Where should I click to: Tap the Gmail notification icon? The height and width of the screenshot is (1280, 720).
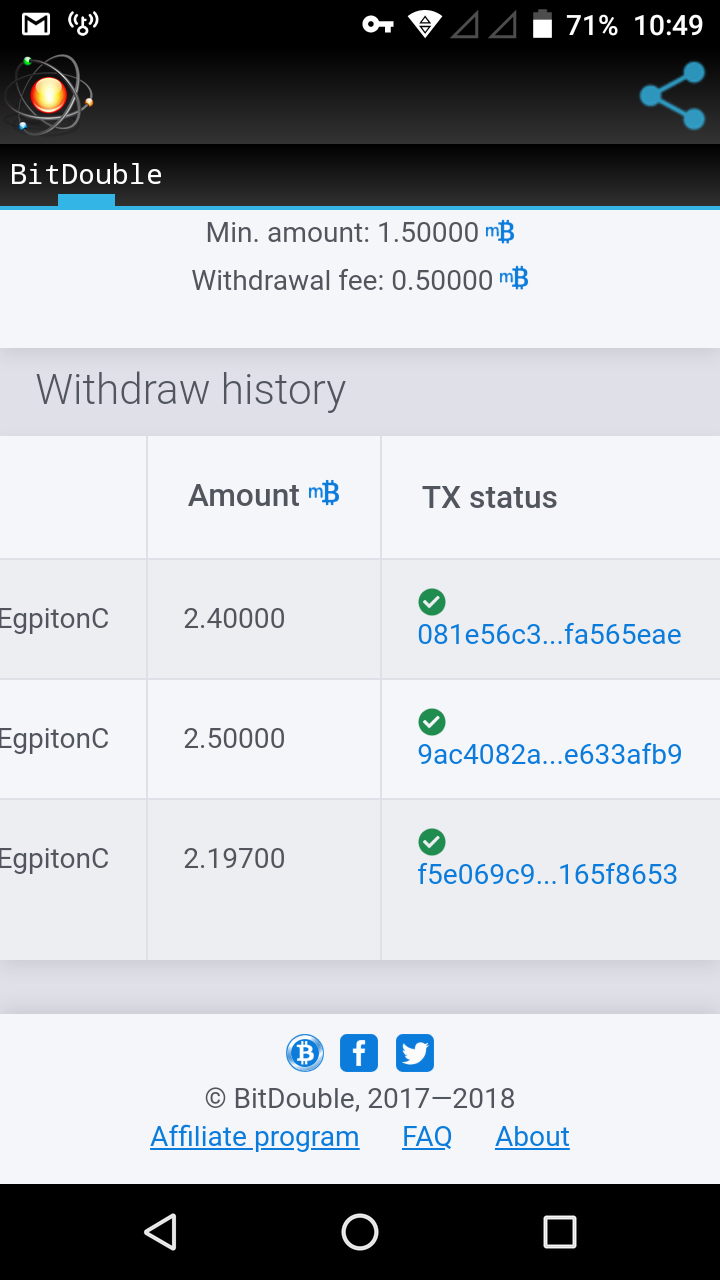click(36, 24)
